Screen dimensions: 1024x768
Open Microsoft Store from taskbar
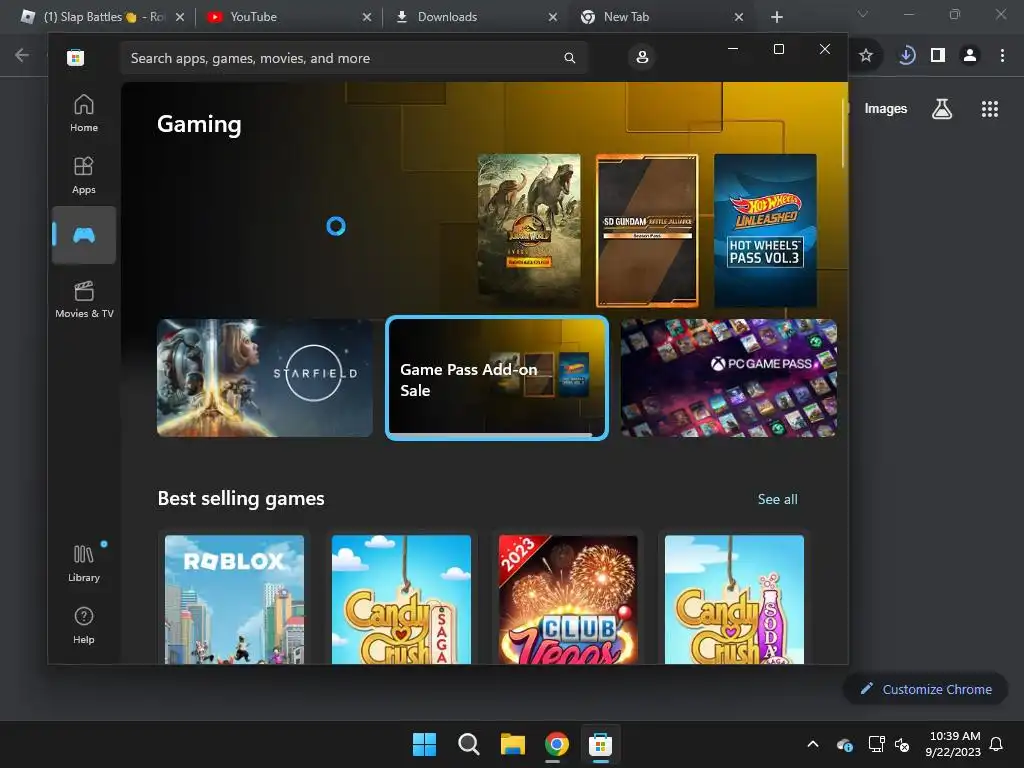[x=600, y=744]
